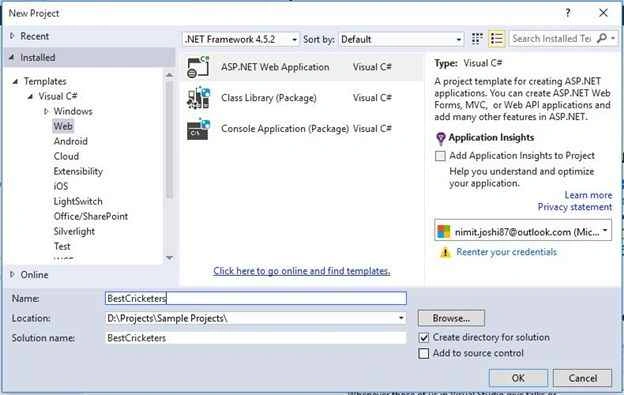Open the Learn more link

point(588,195)
